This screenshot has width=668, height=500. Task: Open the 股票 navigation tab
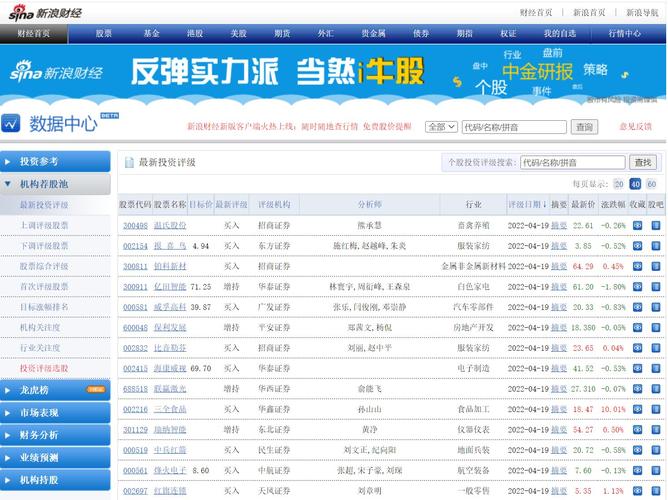tap(104, 34)
